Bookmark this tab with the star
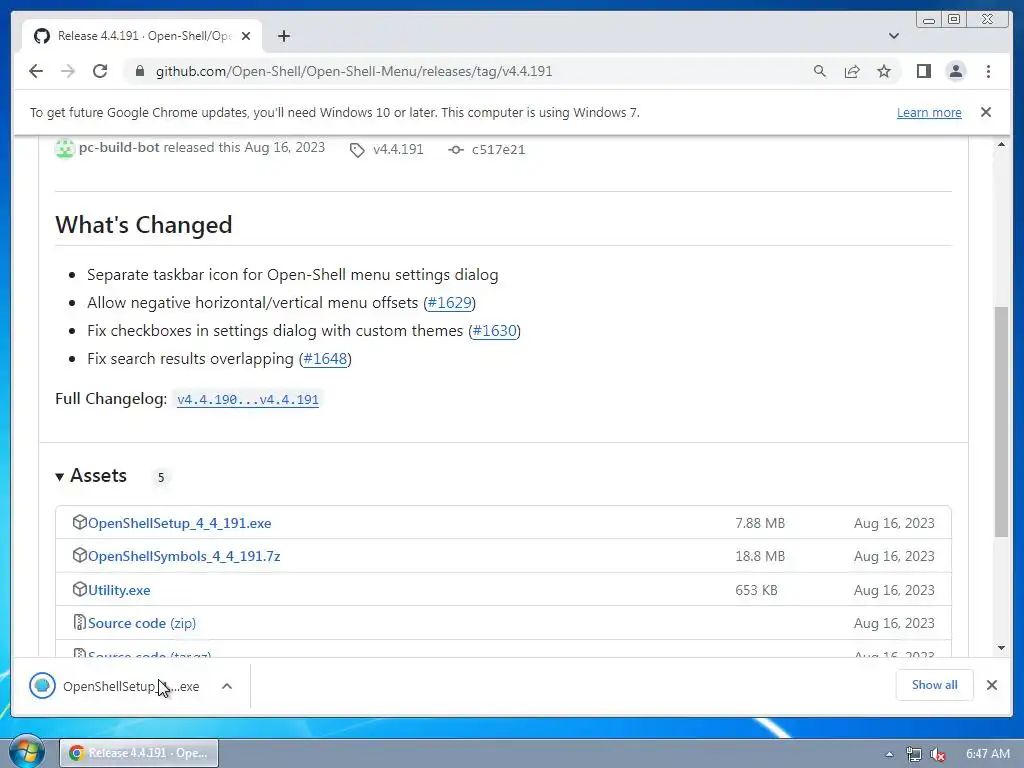The height and width of the screenshot is (768, 1024). pyautogui.click(x=884, y=71)
